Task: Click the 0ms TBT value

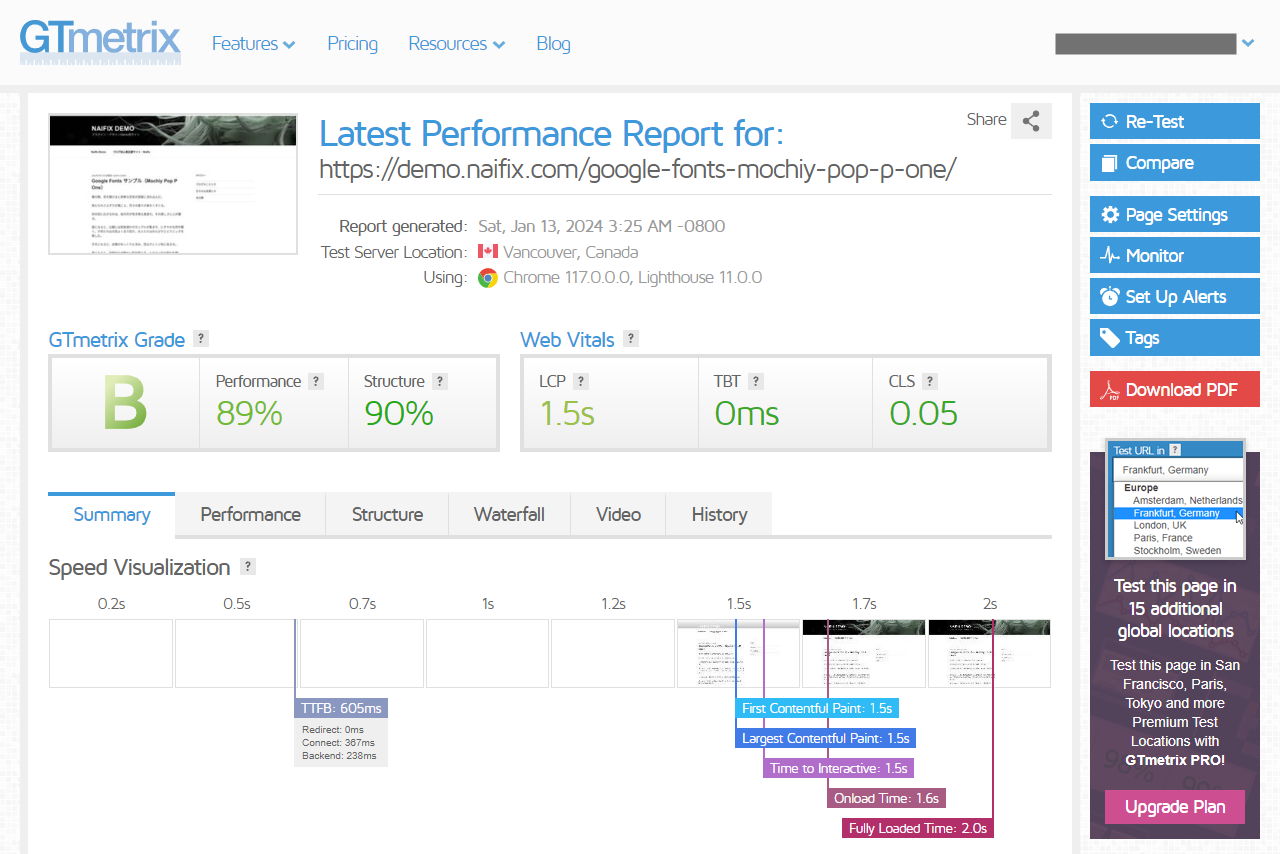Action: 746,413
